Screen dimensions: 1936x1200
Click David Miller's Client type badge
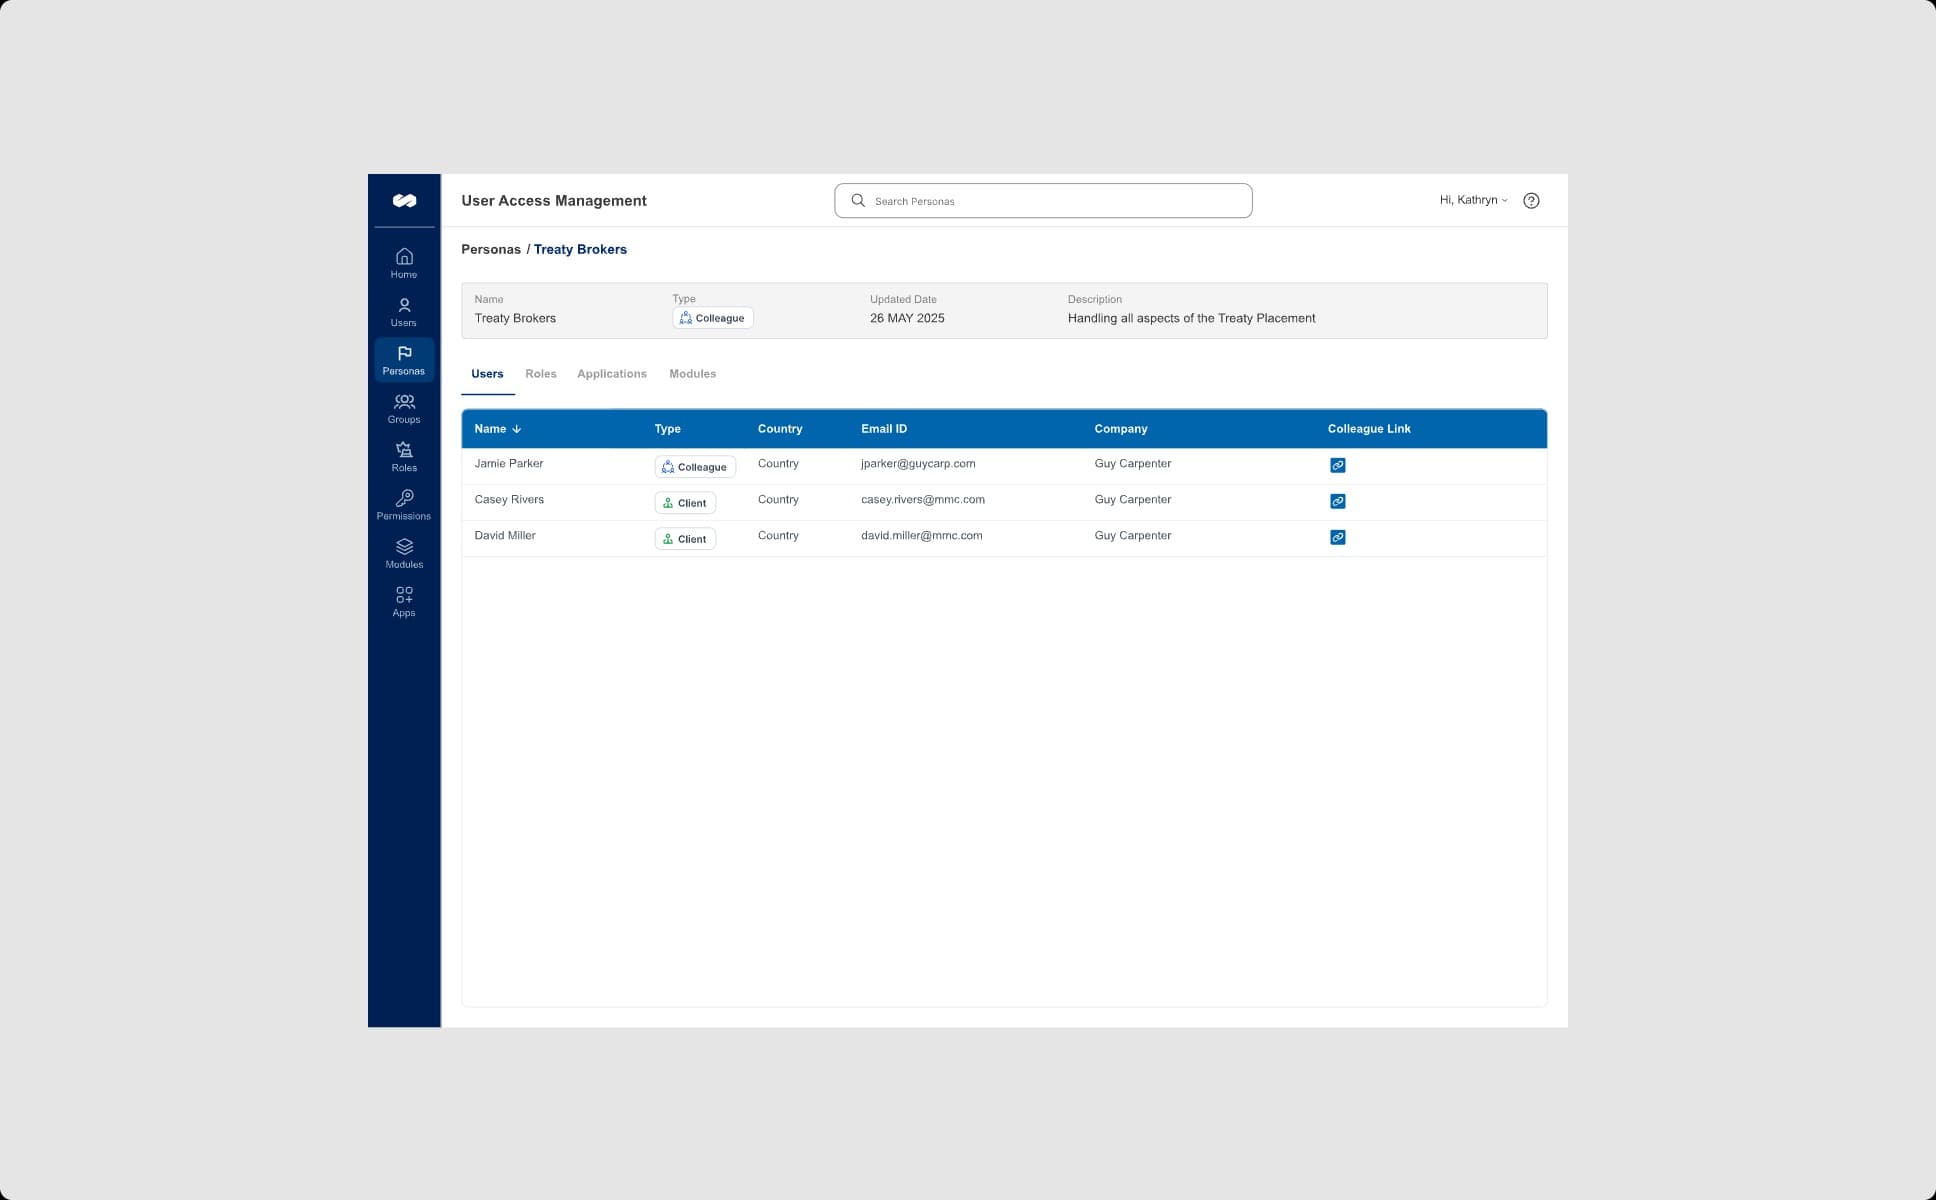point(685,539)
